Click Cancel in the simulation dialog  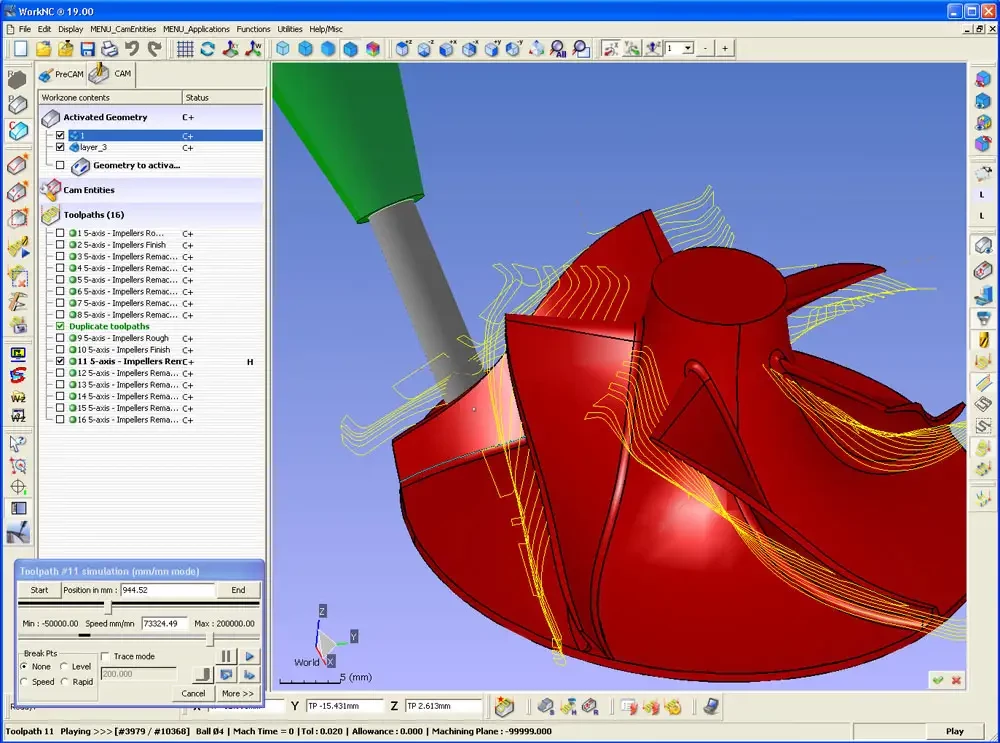[x=193, y=693]
